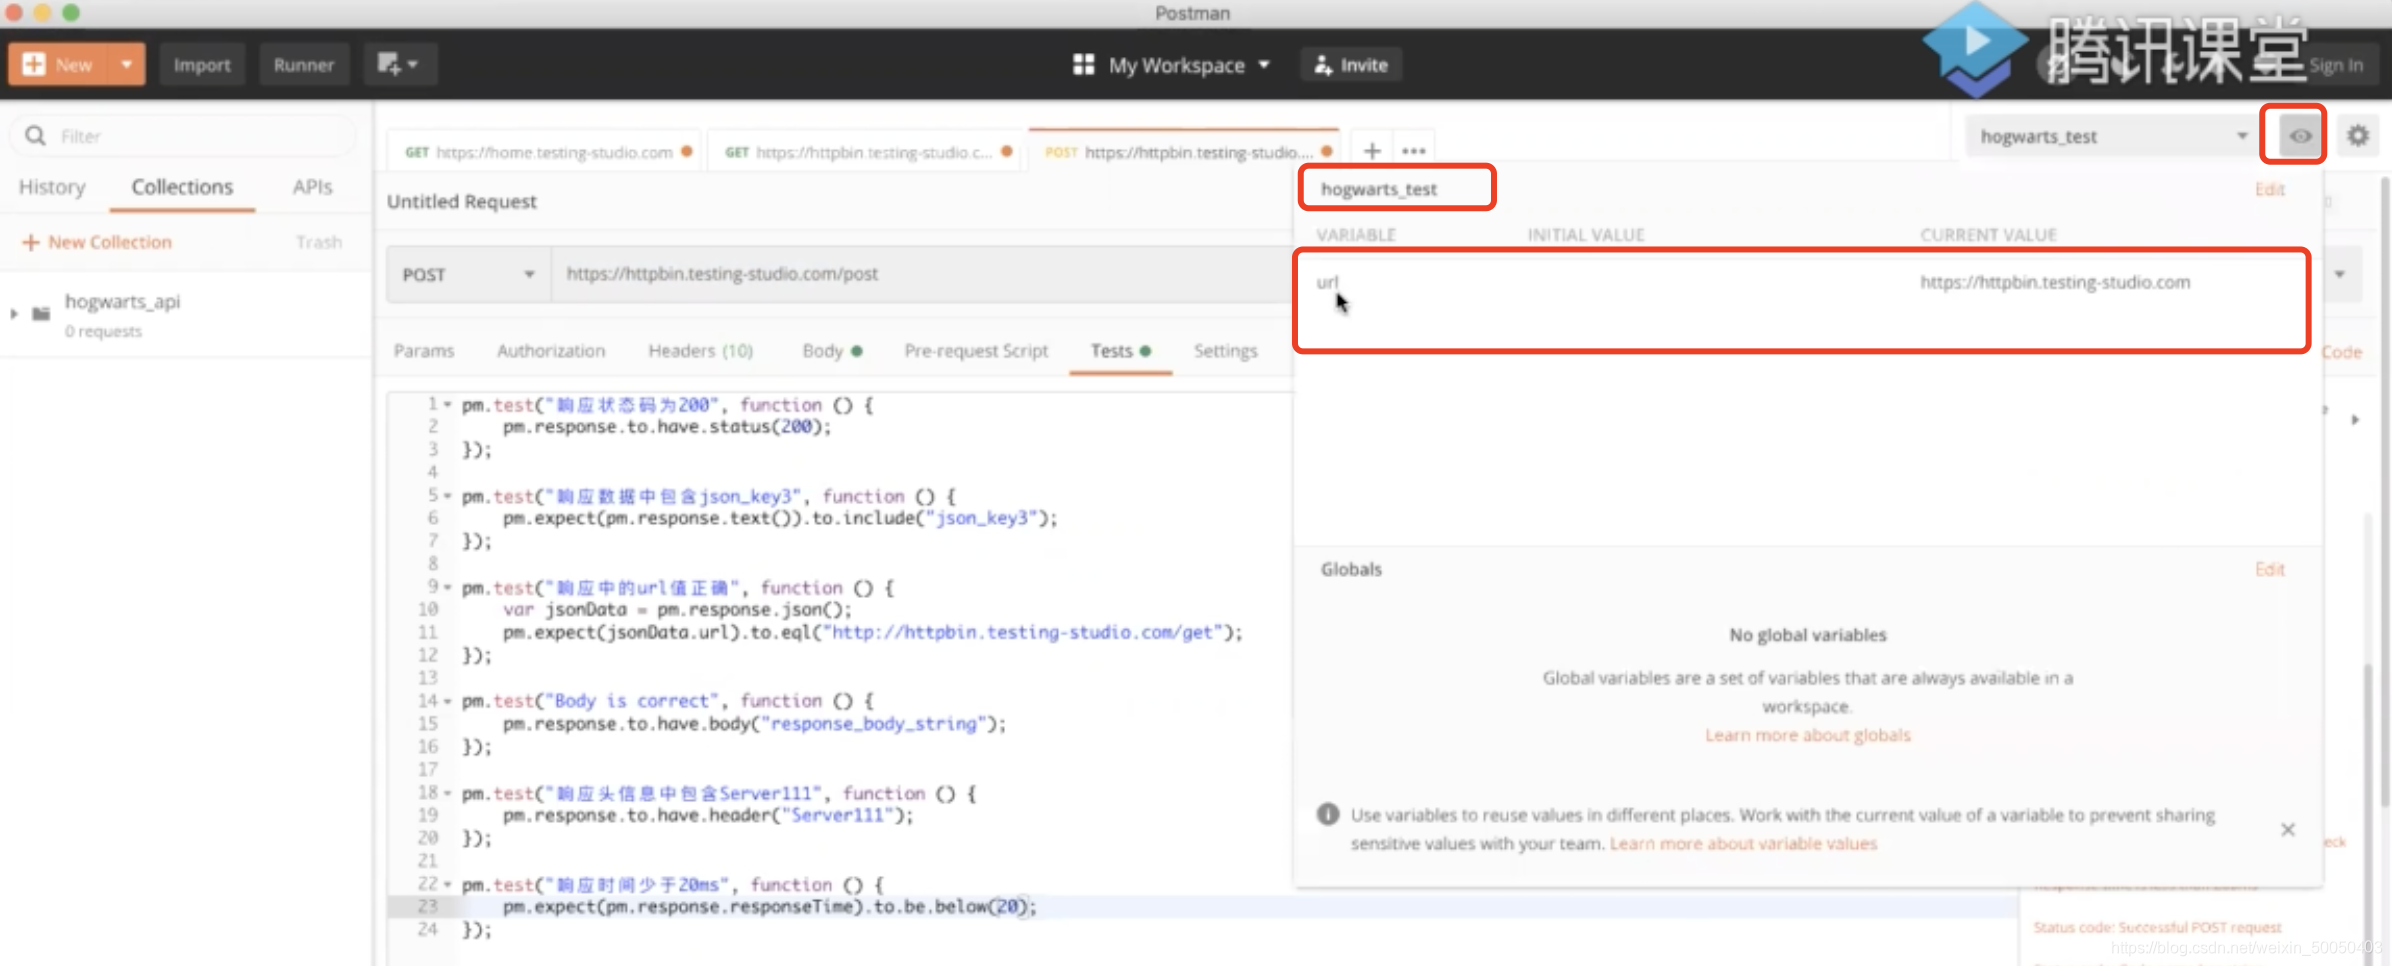Select the hogwarts_api collection folder icon
2392x966 pixels.
point(41,314)
